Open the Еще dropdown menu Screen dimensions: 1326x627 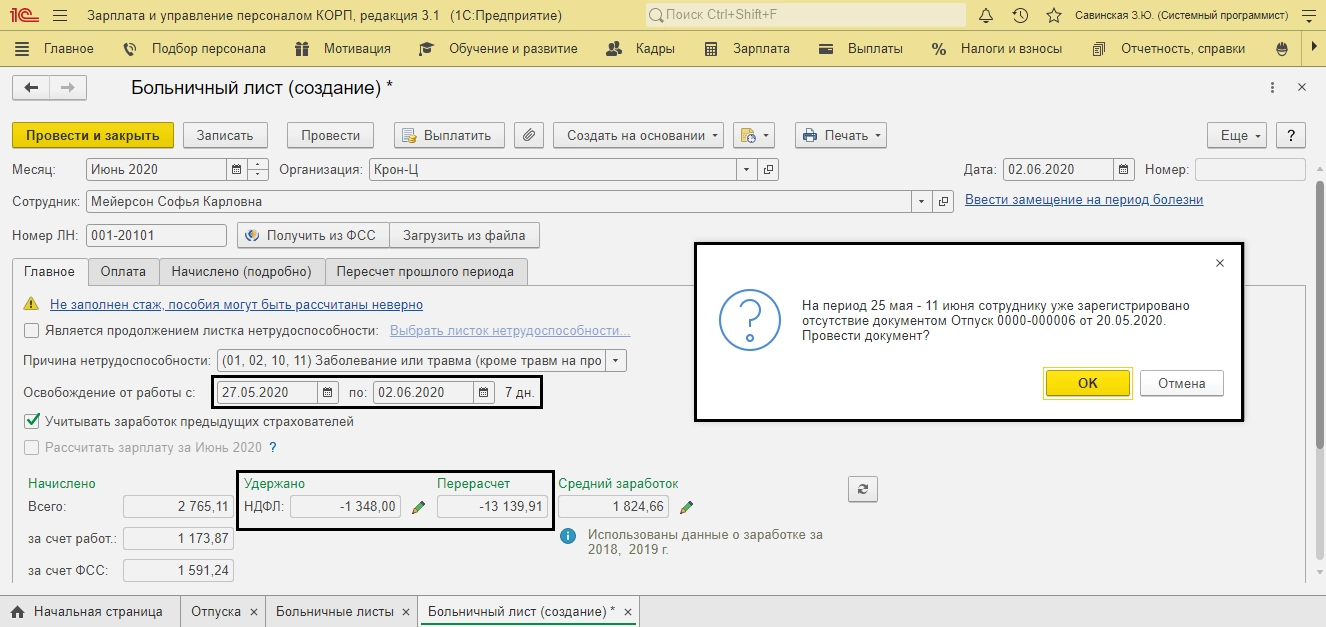[1238, 135]
